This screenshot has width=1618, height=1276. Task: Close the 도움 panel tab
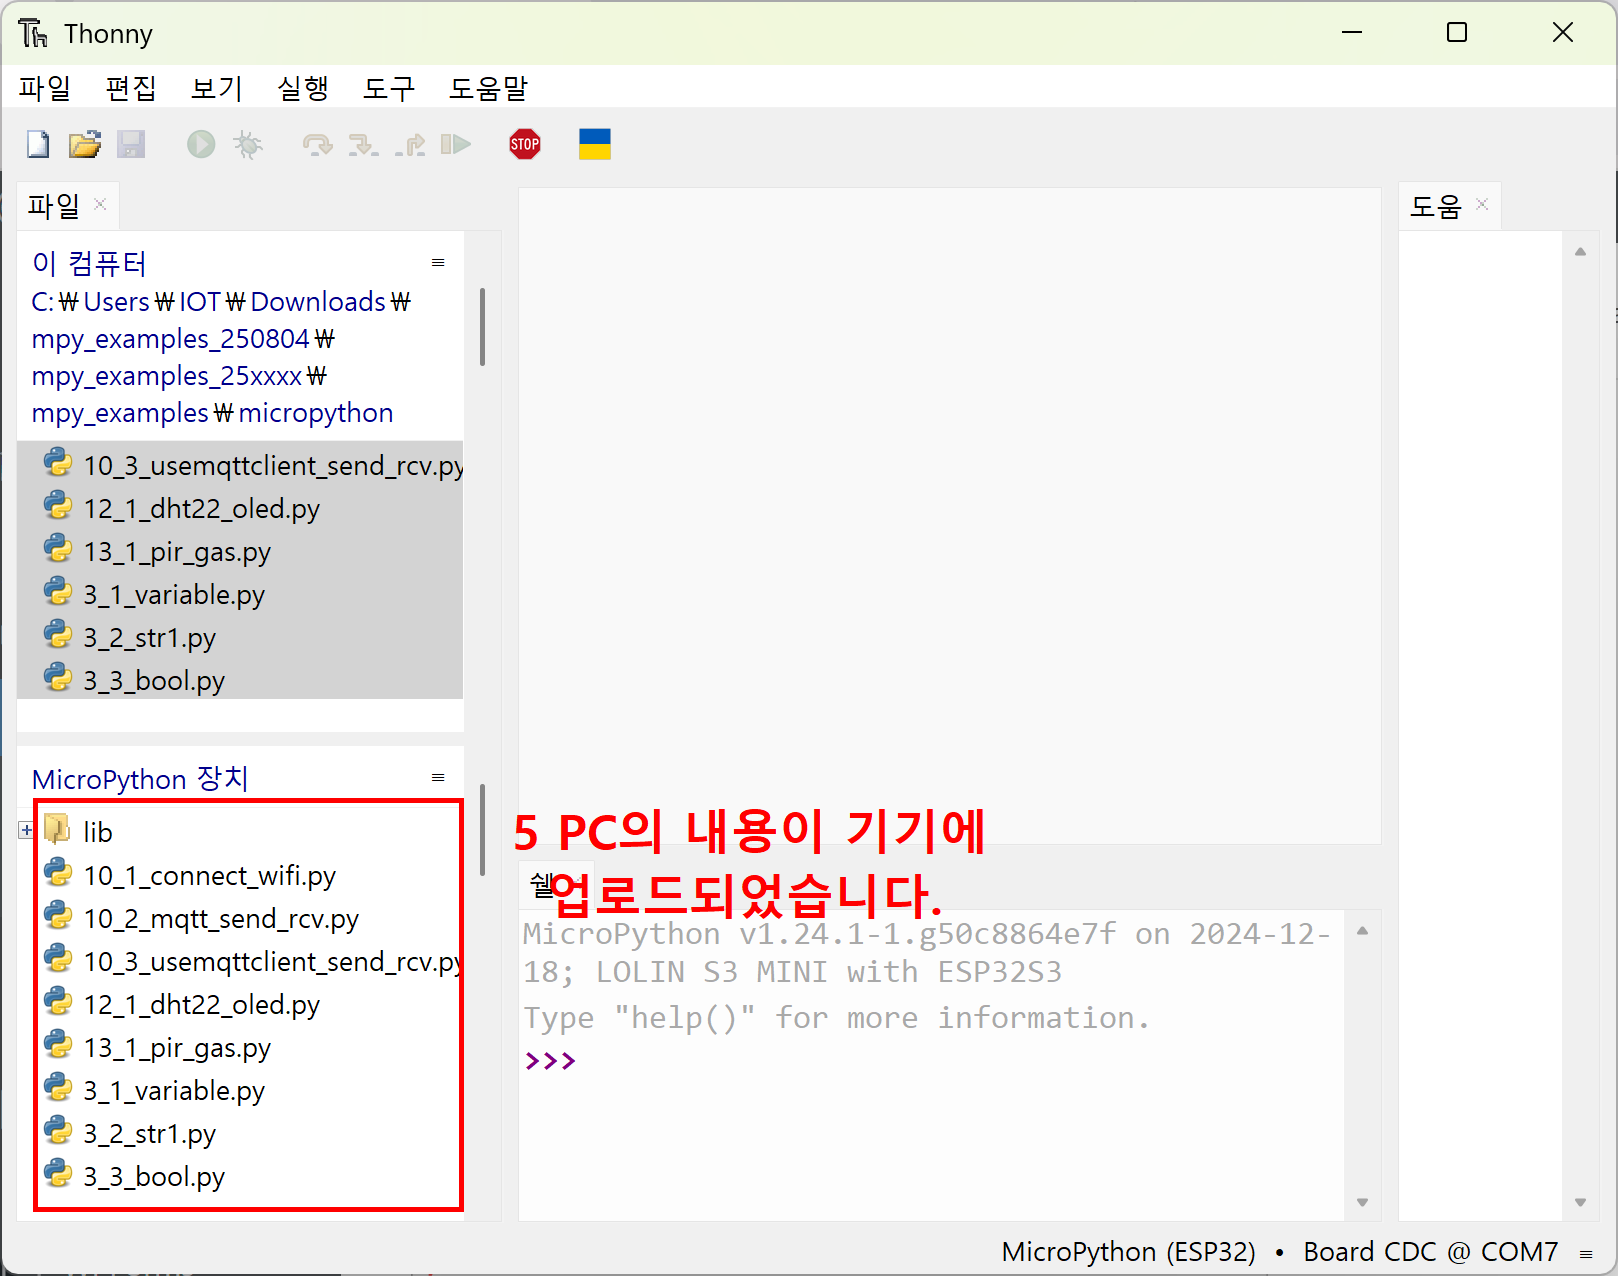1482,204
